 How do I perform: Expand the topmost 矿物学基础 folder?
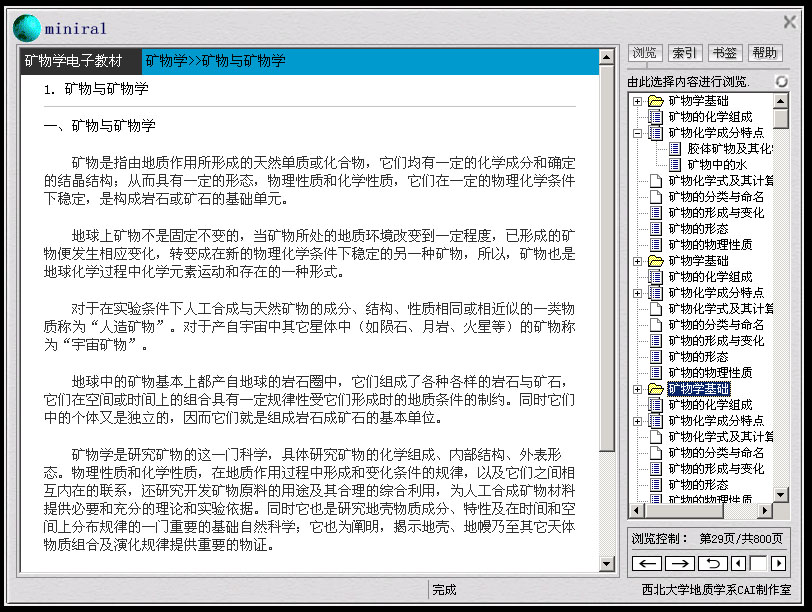point(637,101)
